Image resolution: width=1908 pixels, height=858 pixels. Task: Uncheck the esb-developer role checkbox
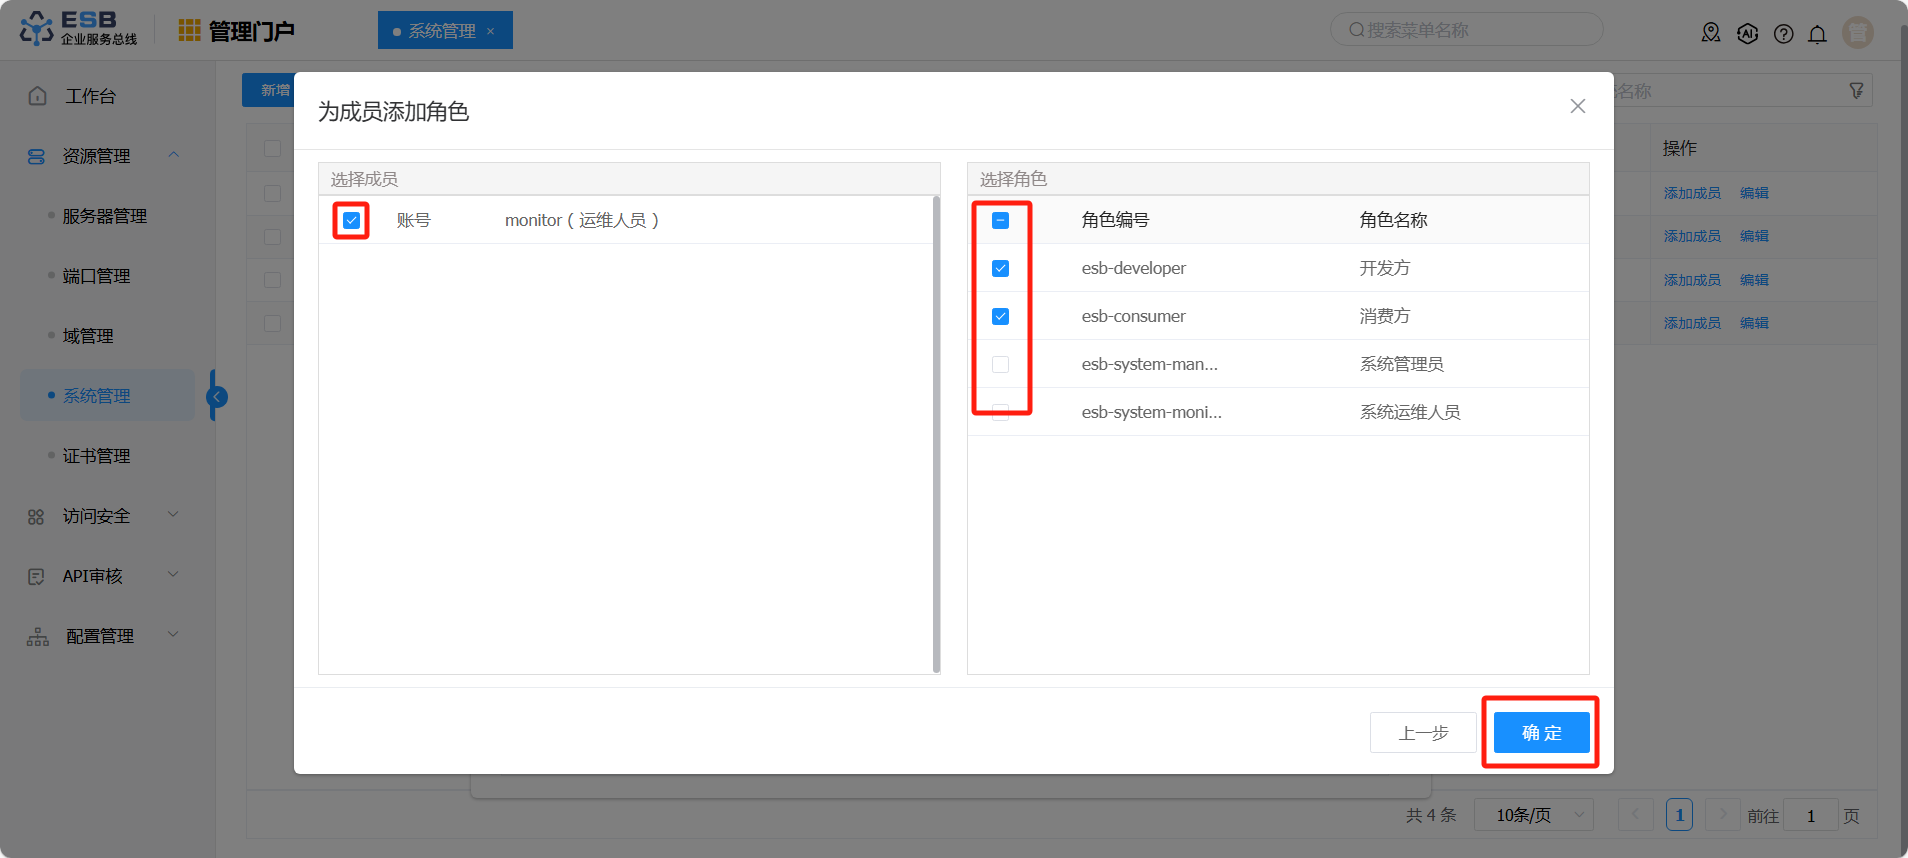(1000, 268)
